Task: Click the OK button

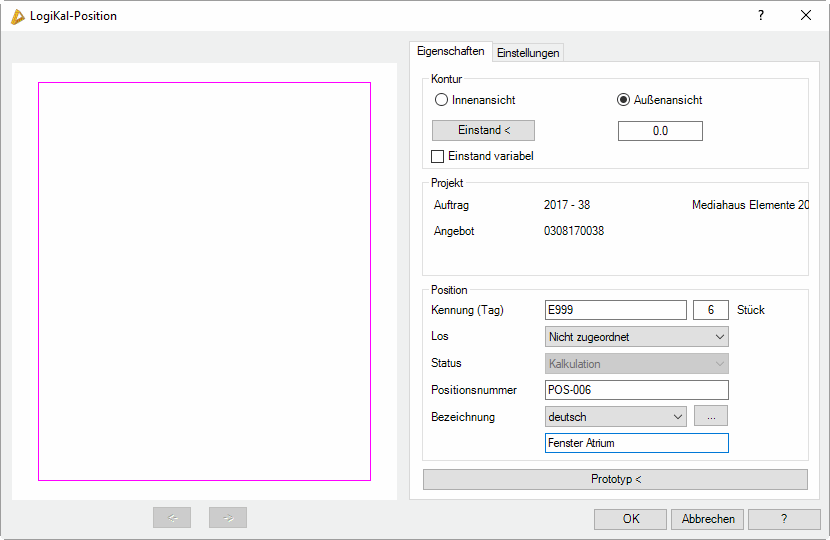Action: [x=630, y=519]
